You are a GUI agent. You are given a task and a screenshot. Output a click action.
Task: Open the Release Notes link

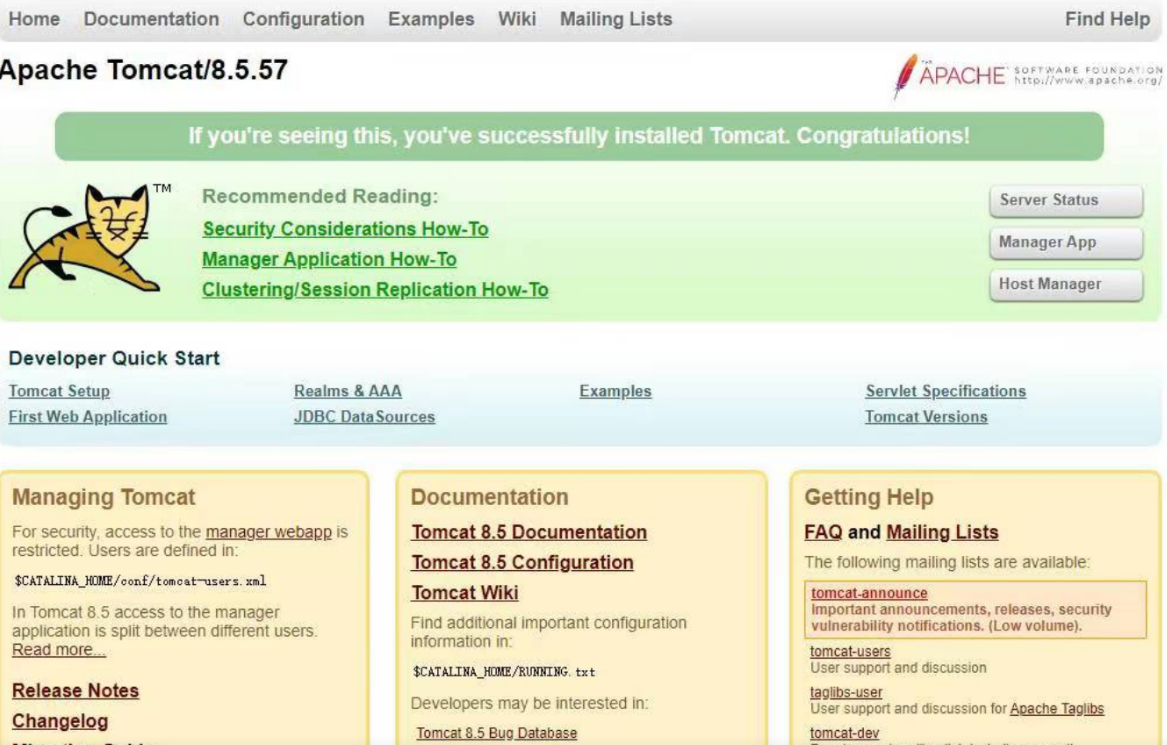pyautogui.click(x=75, y=691)
